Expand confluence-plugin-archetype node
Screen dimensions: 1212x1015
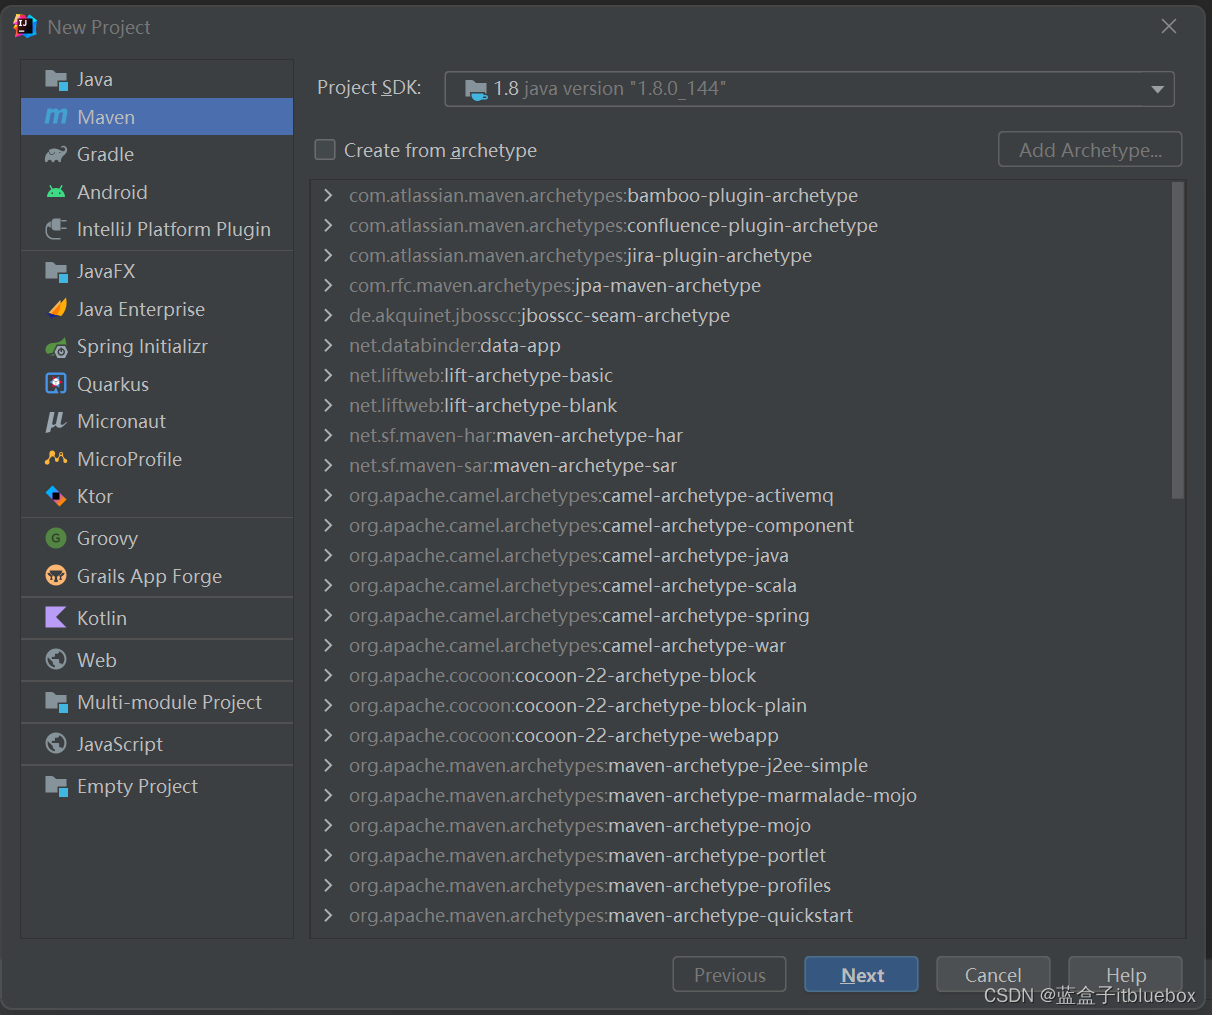tap(328, 225)
